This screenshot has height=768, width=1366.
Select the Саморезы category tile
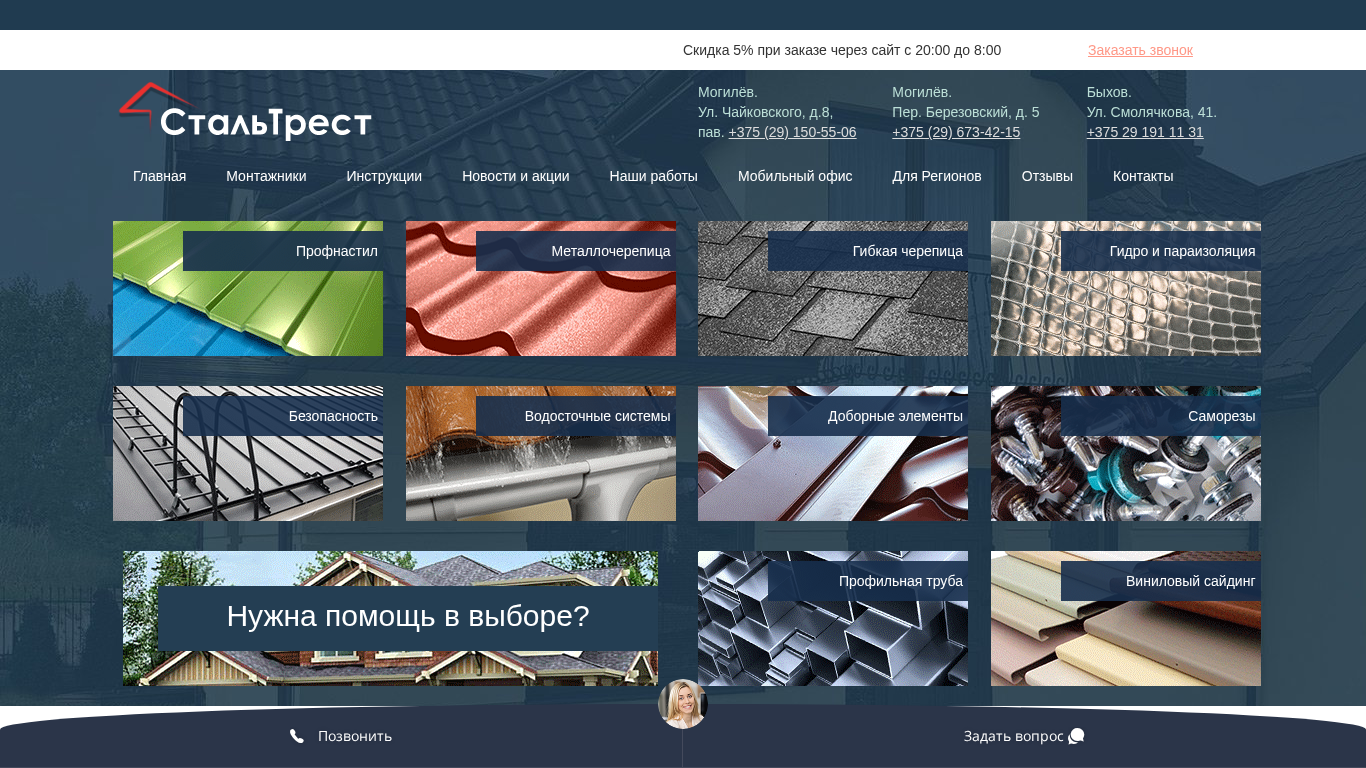click(1126, 453)
